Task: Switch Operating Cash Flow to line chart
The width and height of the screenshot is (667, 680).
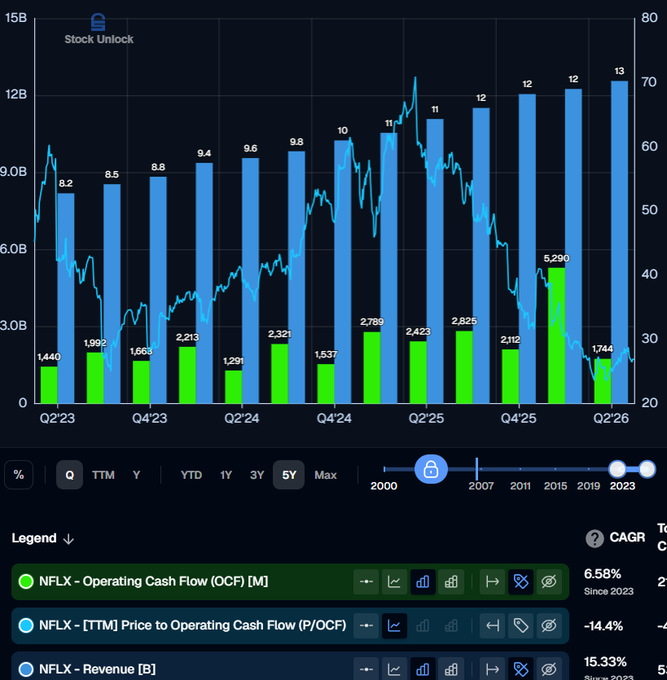Action: coord(394,582)
